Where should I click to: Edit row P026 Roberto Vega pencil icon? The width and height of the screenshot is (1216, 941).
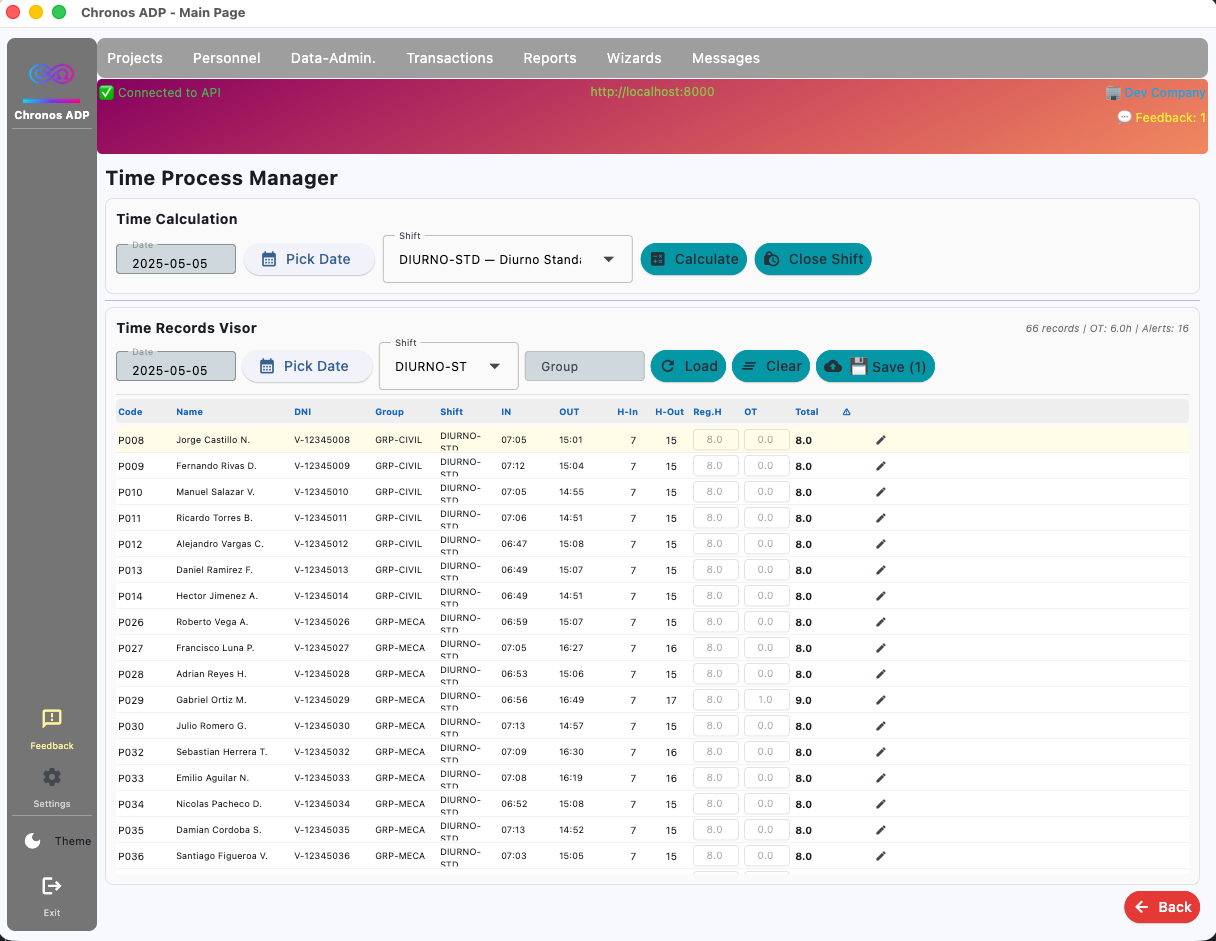(x=881, y=622)
